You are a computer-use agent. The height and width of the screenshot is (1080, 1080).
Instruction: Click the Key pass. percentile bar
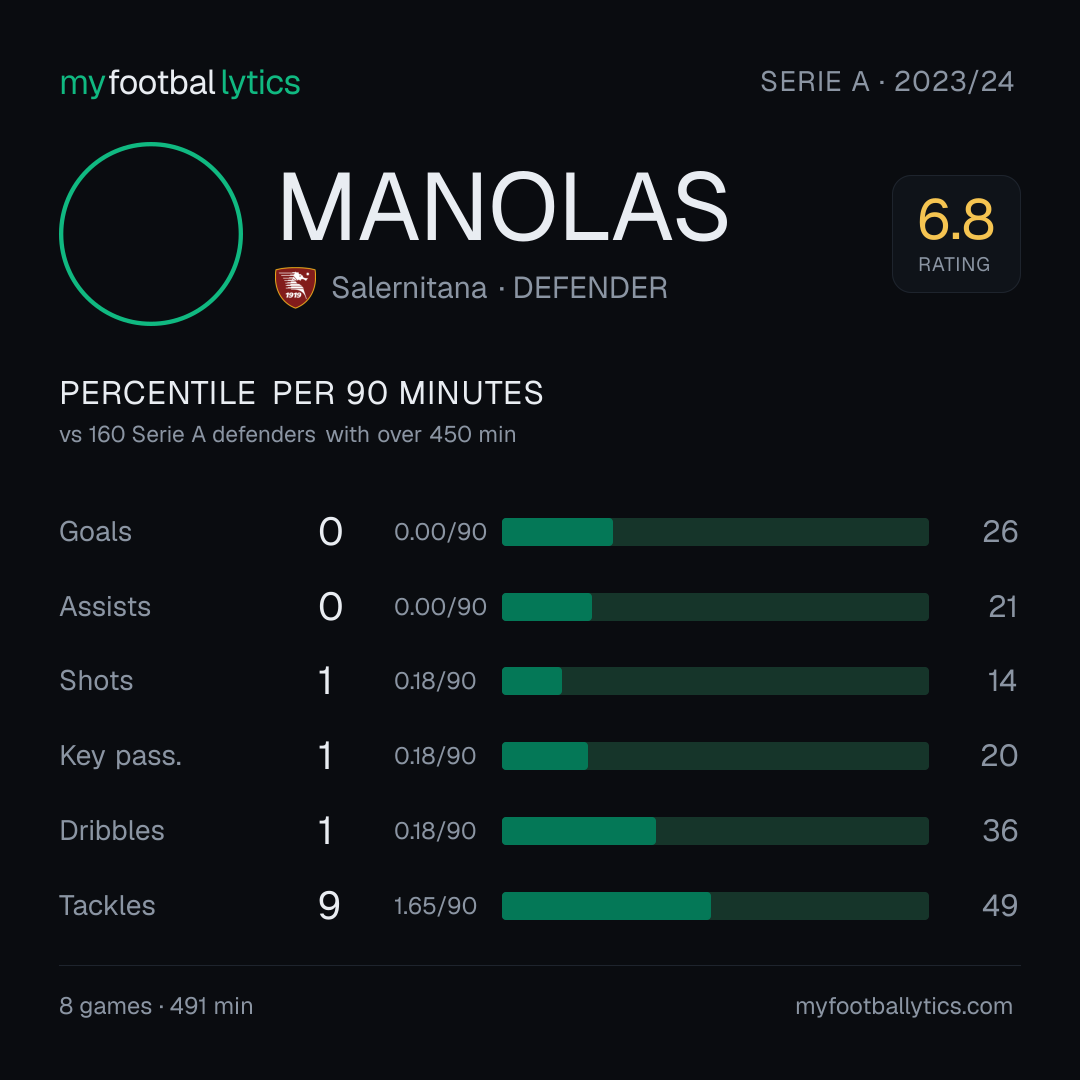(x=715, y=756)
